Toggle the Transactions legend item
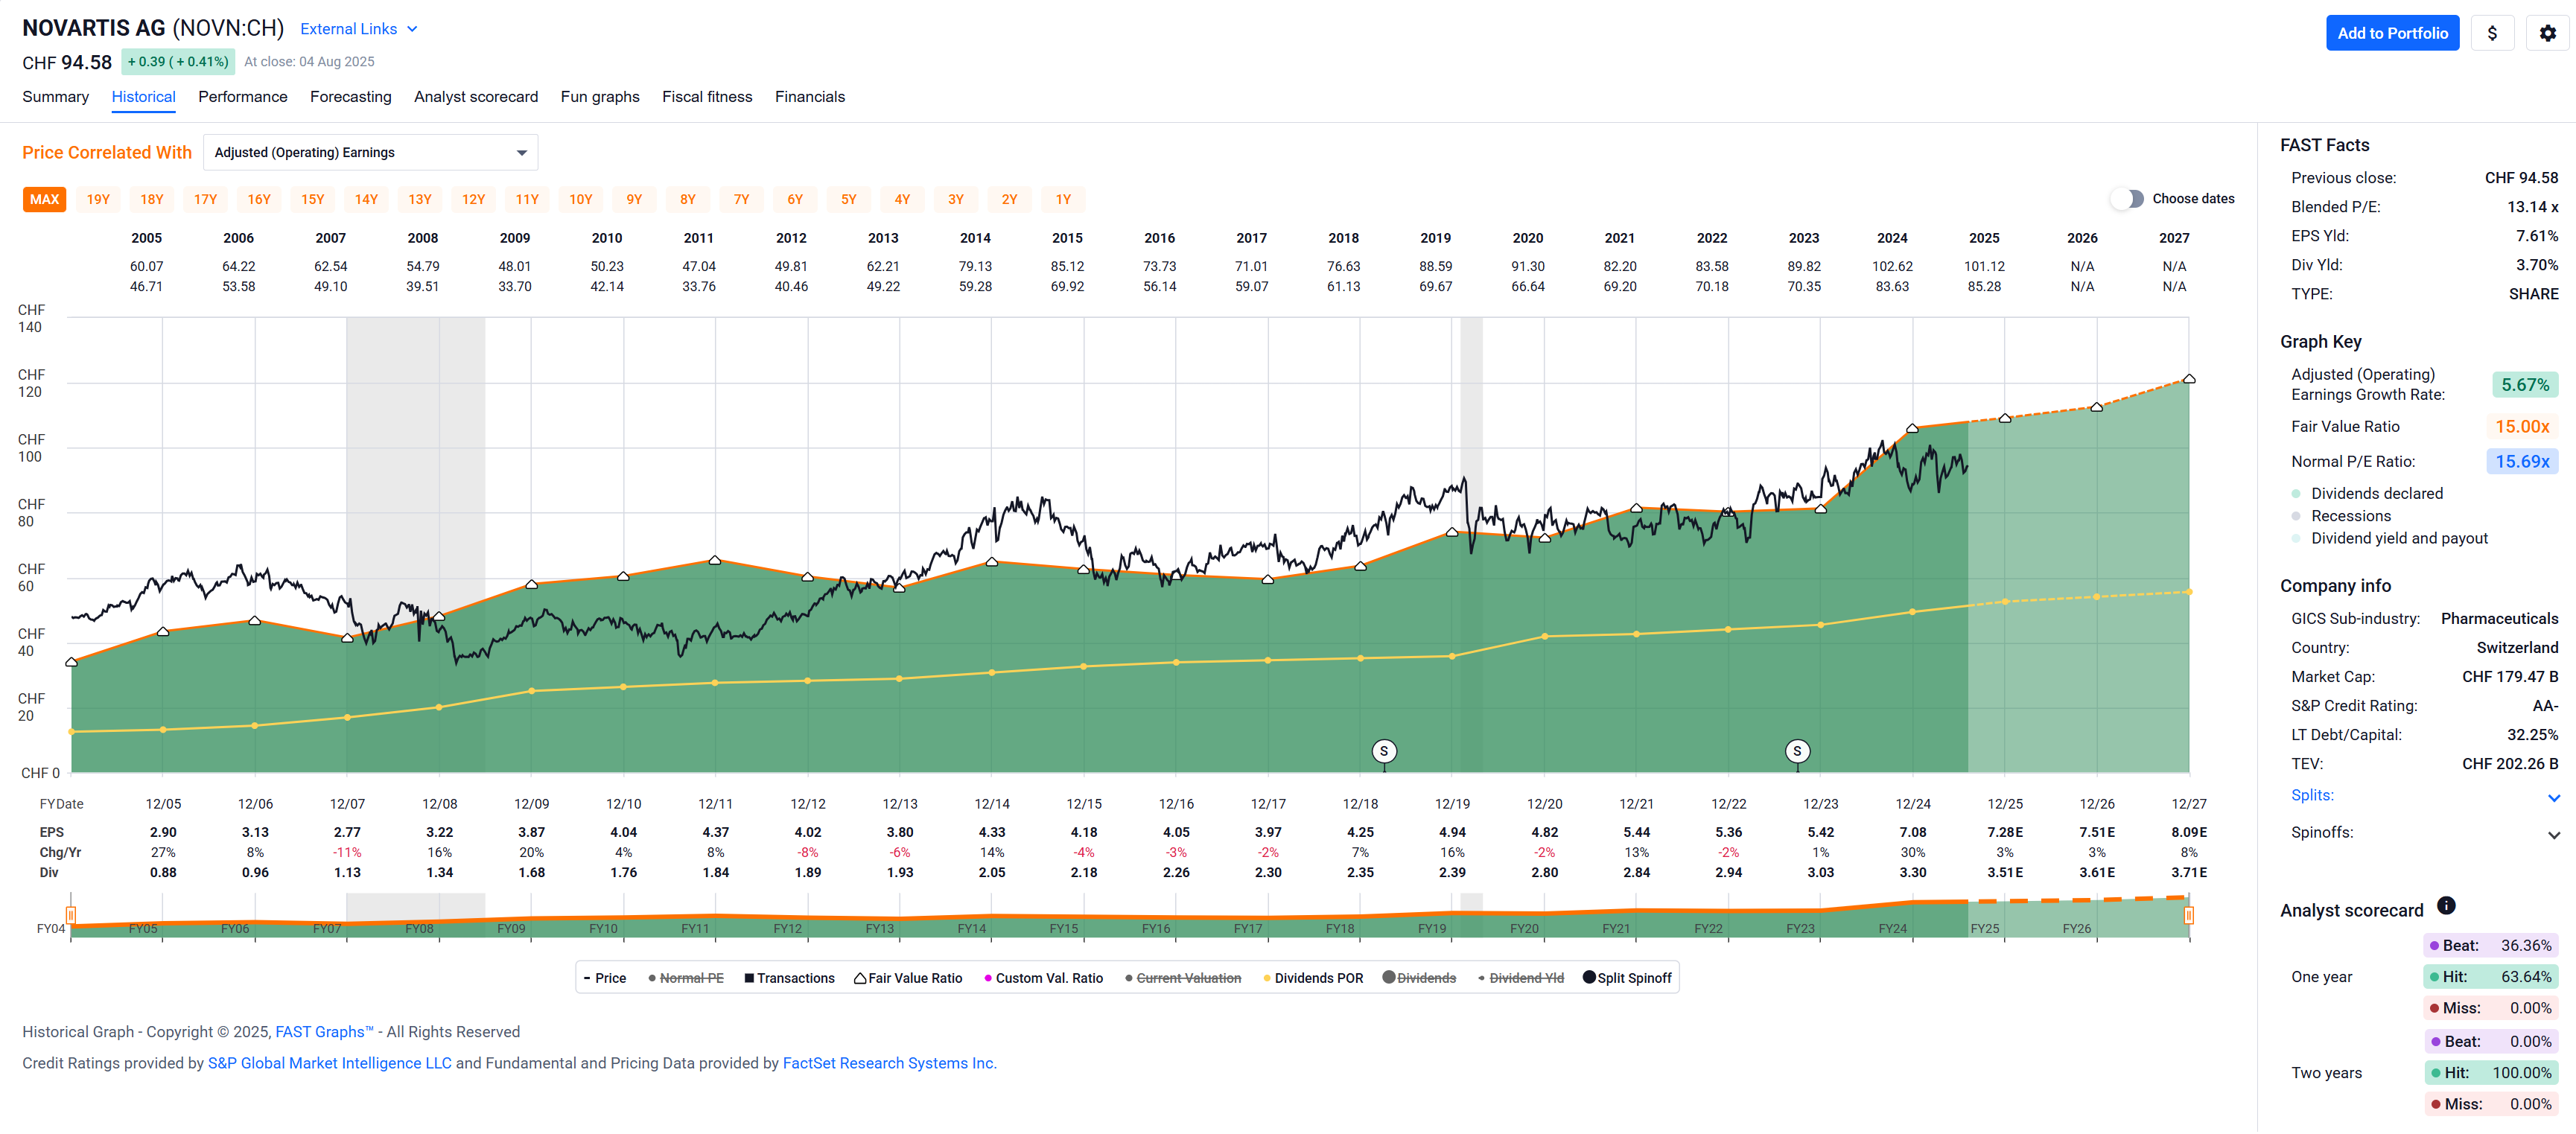This screenshot has height=1134, width=2576. coord(789,978)
